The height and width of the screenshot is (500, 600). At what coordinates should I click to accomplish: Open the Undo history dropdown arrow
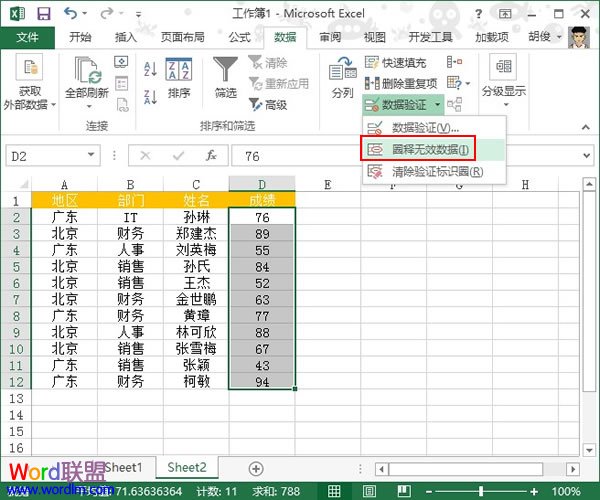[x=85, y=13]
